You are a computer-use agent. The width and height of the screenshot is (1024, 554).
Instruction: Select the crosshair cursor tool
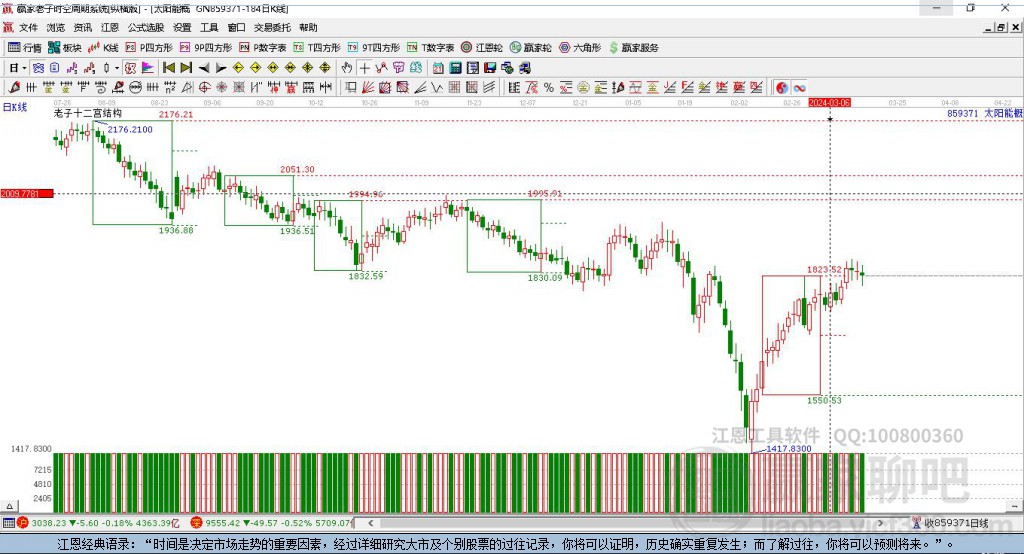tap(364, 68)
